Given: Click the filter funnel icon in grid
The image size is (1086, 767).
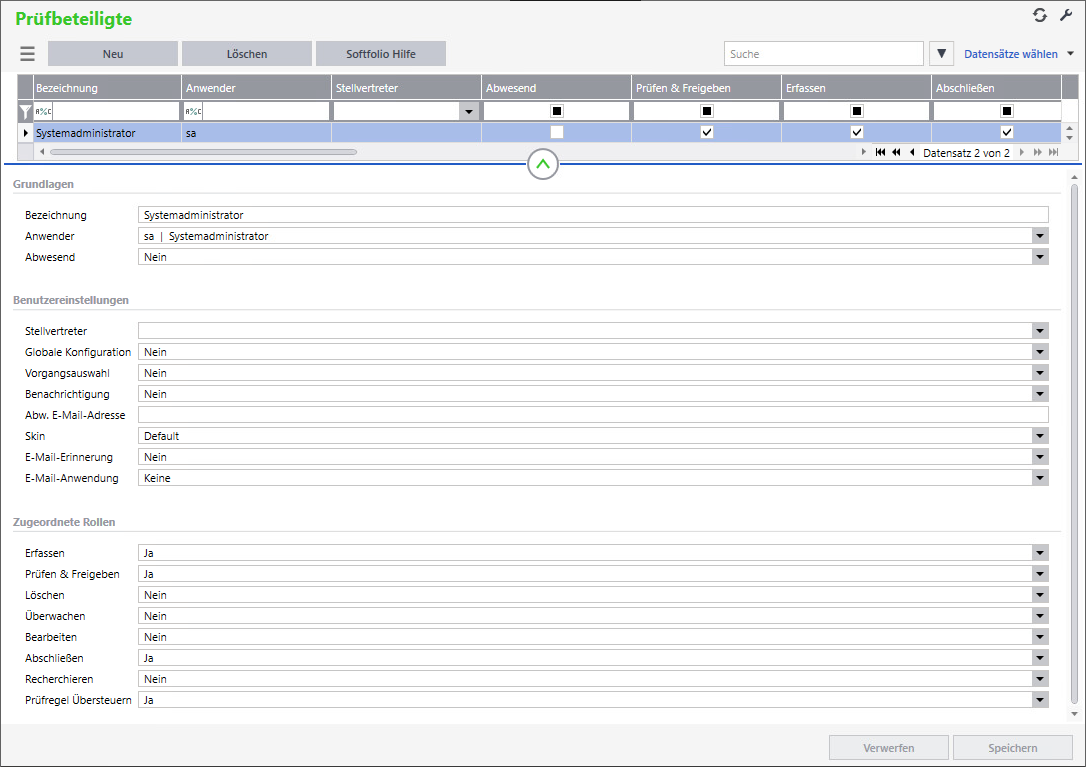Looking at the screenshot, I should (x=26, y=112).
